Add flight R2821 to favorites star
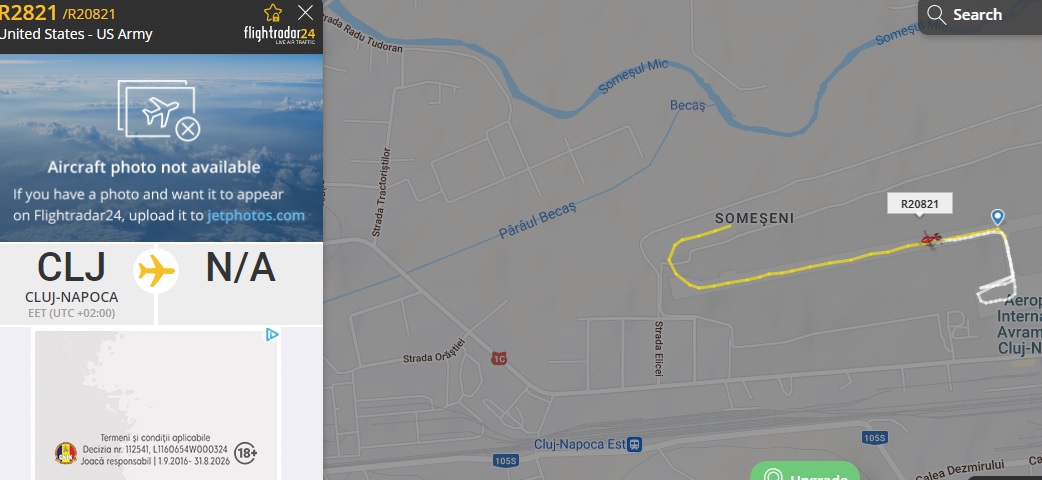The width and height of the screenshot is (1042, 480). (272, 13)
